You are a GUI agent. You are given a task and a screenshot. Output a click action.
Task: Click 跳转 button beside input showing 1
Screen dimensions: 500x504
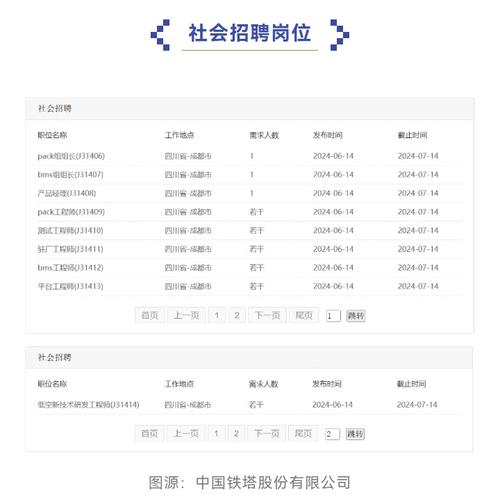[356, 316]
